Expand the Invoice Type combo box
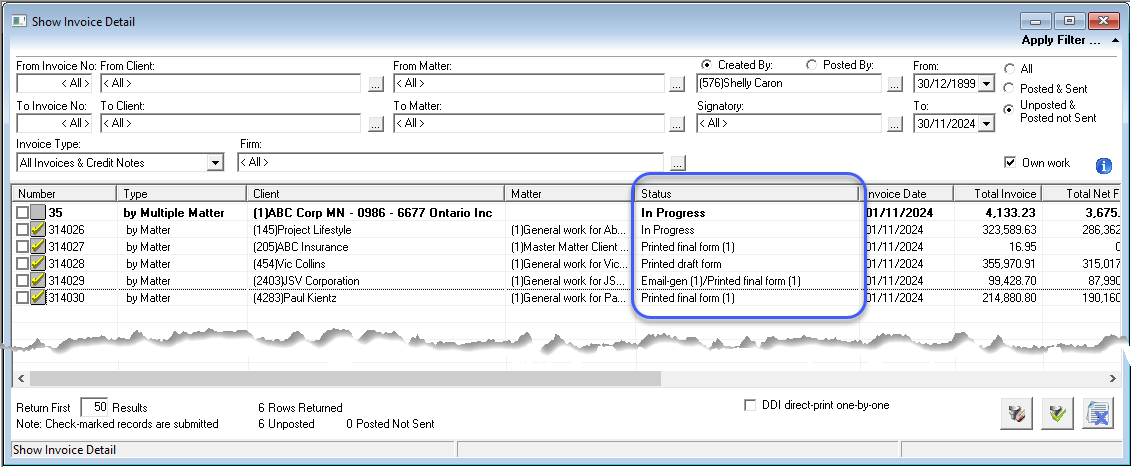The image size is (1131, 469). click(x=215, y=163)
